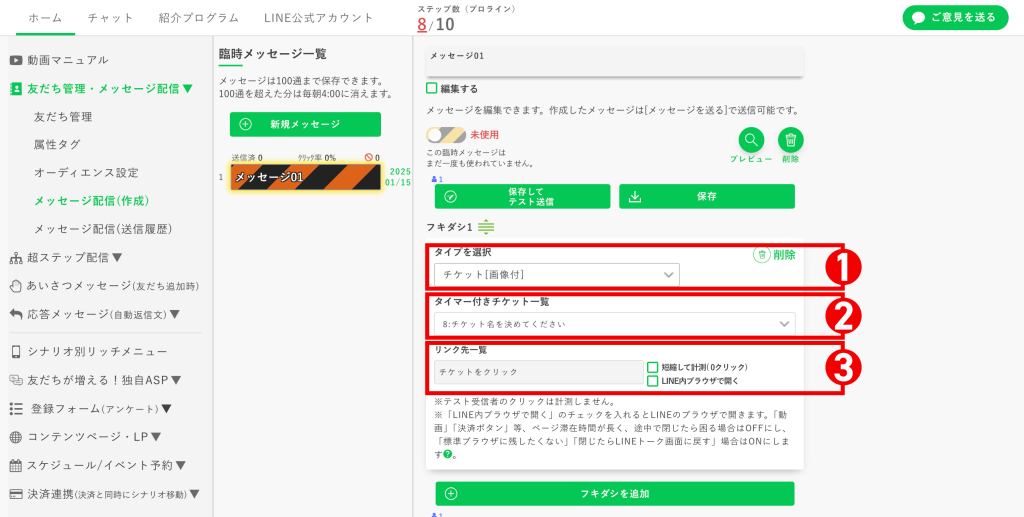Click the スケジュール calendar icon
Viewport: 1024px width, 517px height.
(16, 465)
